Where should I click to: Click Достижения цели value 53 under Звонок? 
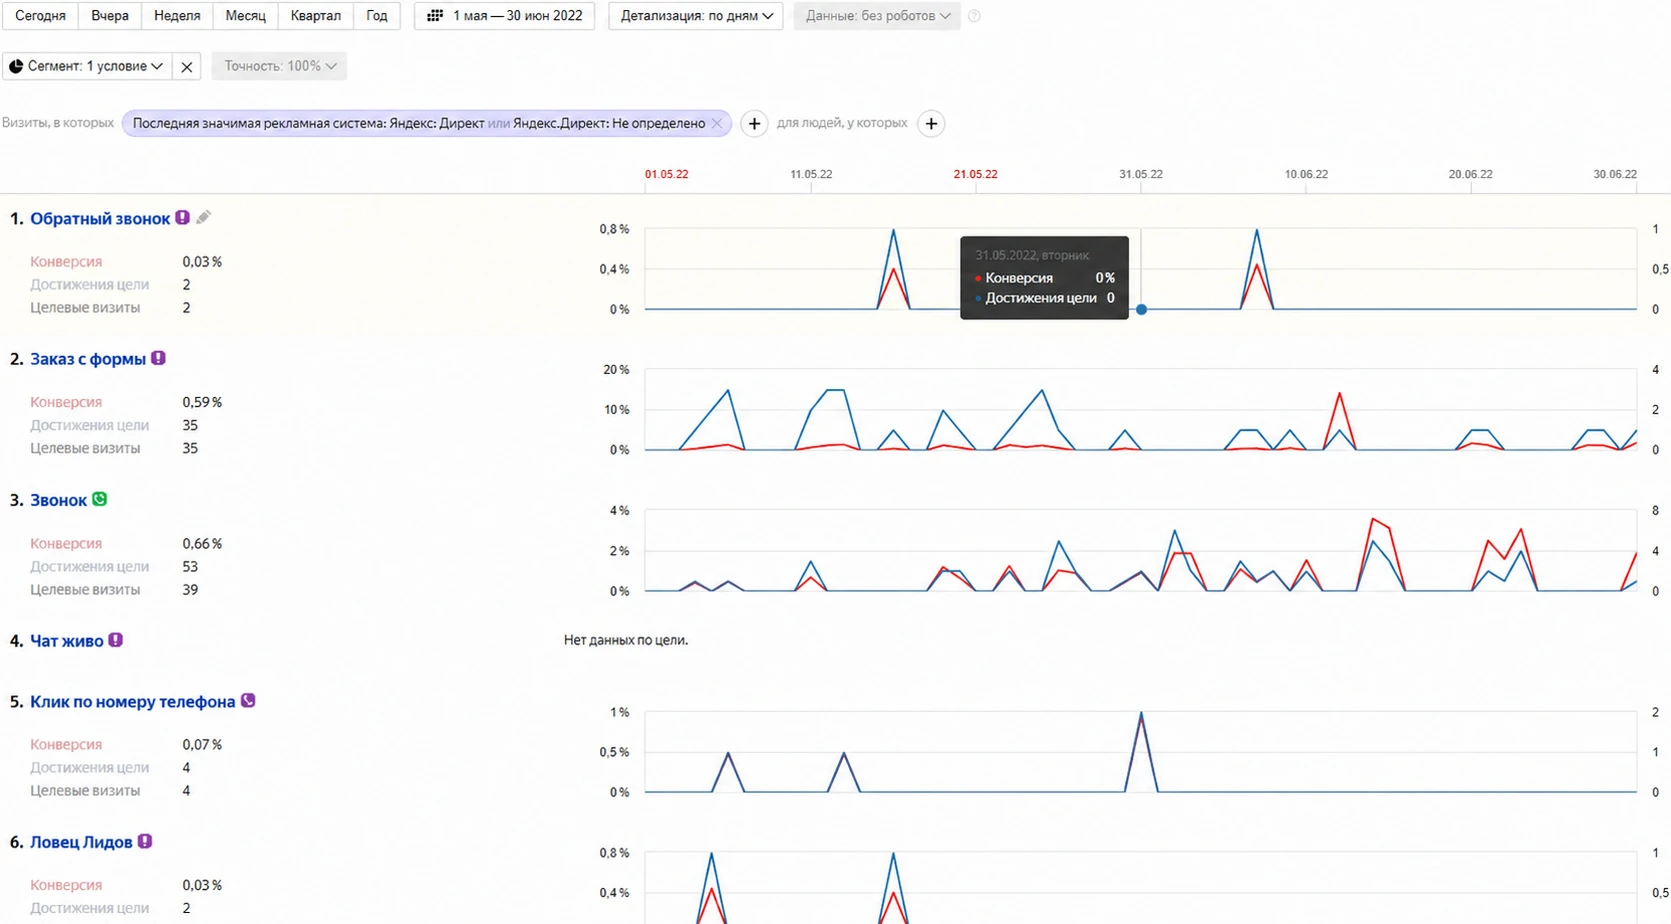pyautogui.click(x=190, y=566)
